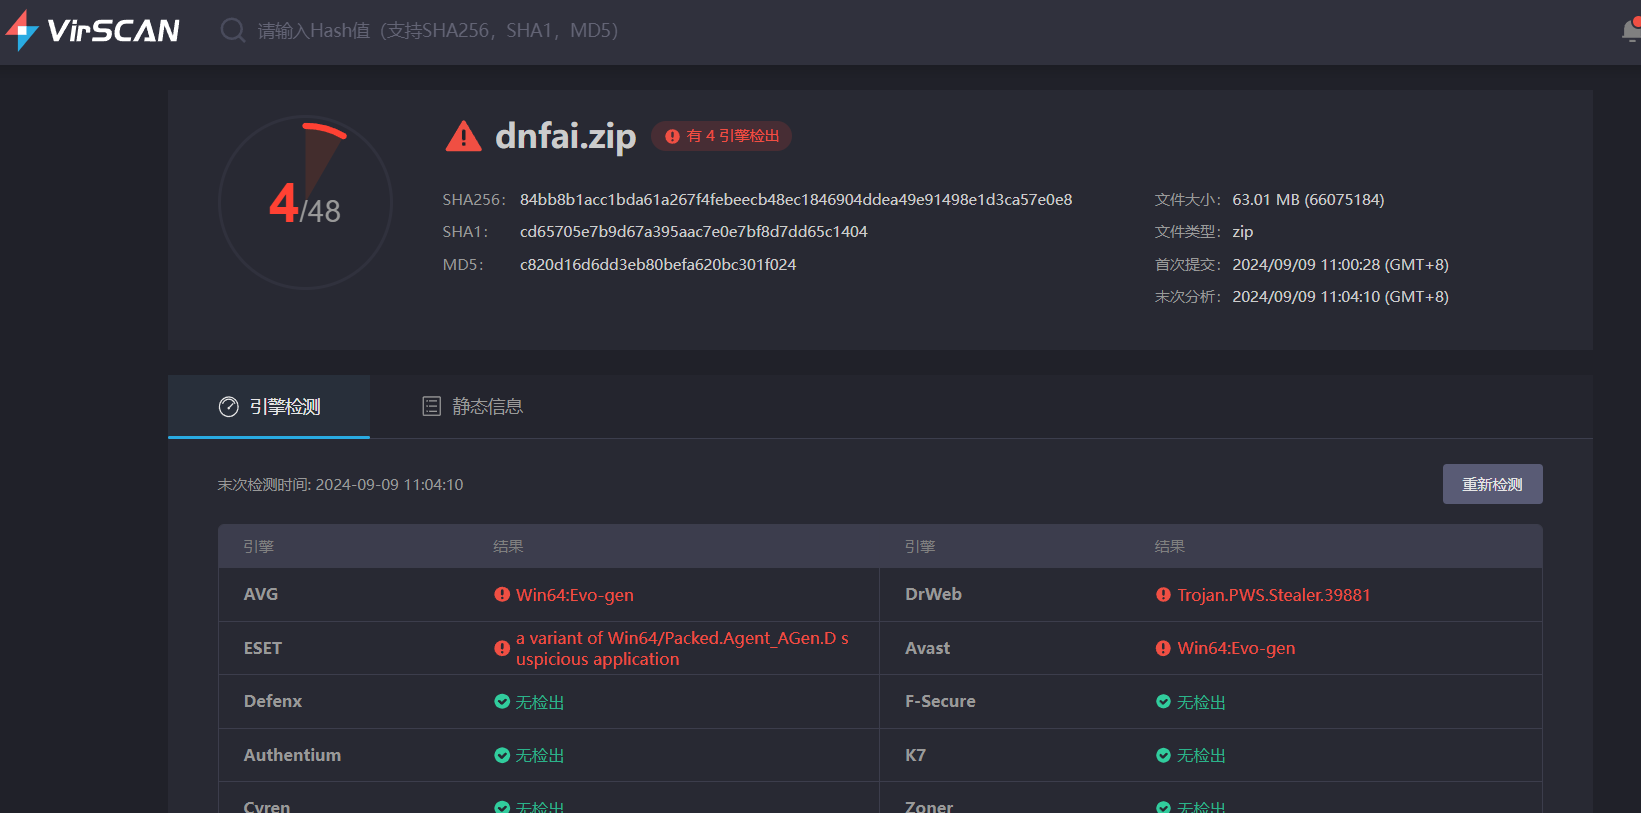Click Authentium's 无检出 result

540,756
